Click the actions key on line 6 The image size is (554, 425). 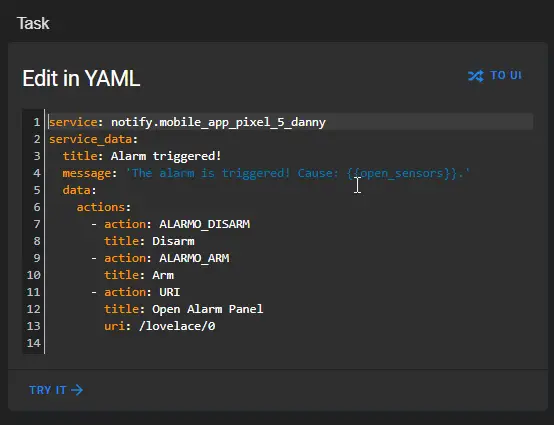click(x=101, y=207)
